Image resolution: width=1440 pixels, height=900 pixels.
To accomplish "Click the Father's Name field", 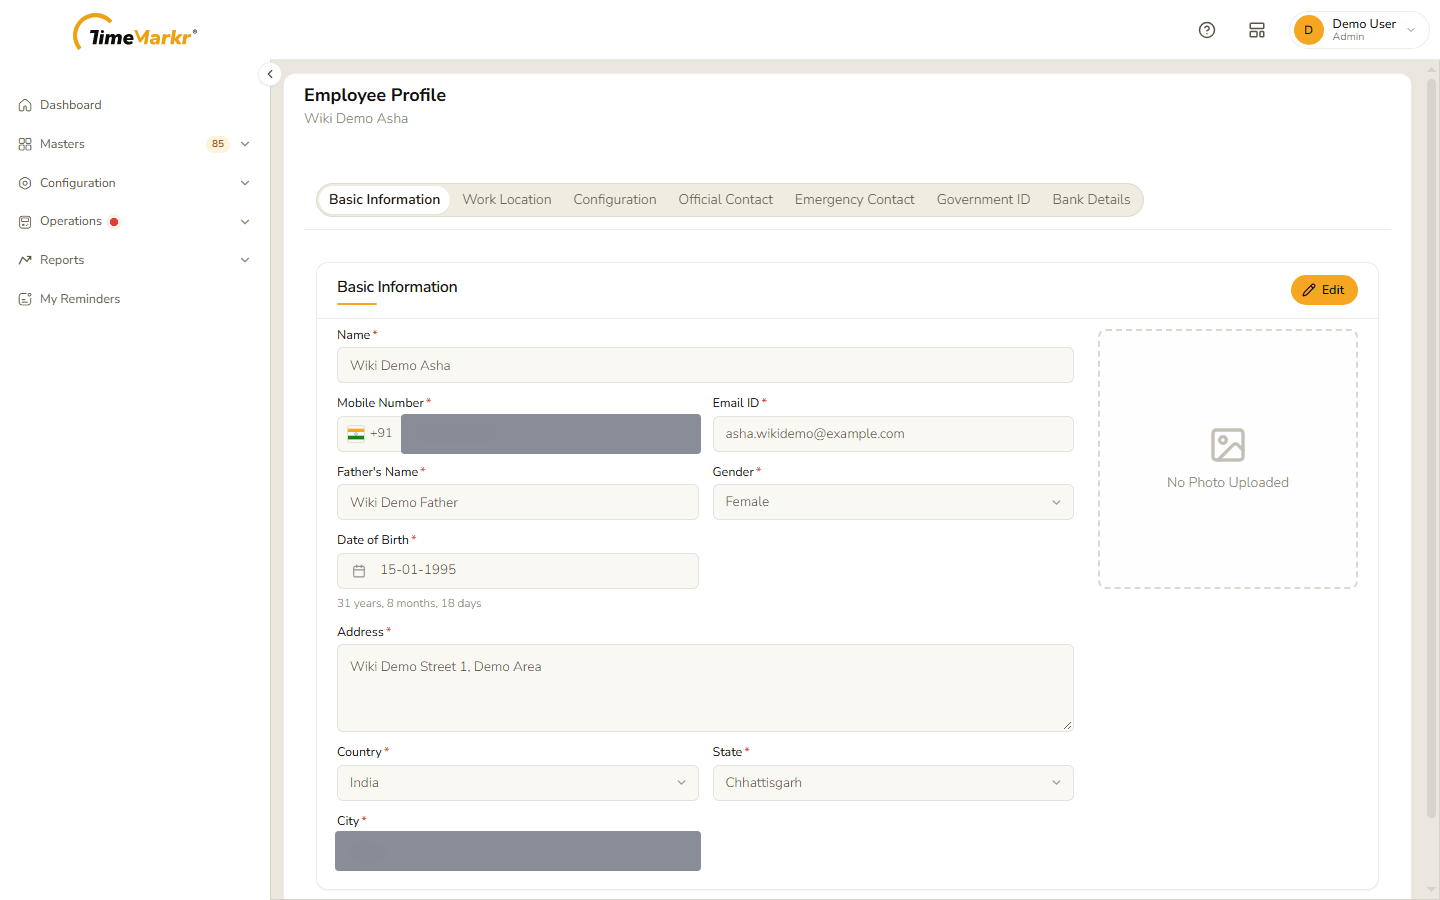I will pos(518,502).
